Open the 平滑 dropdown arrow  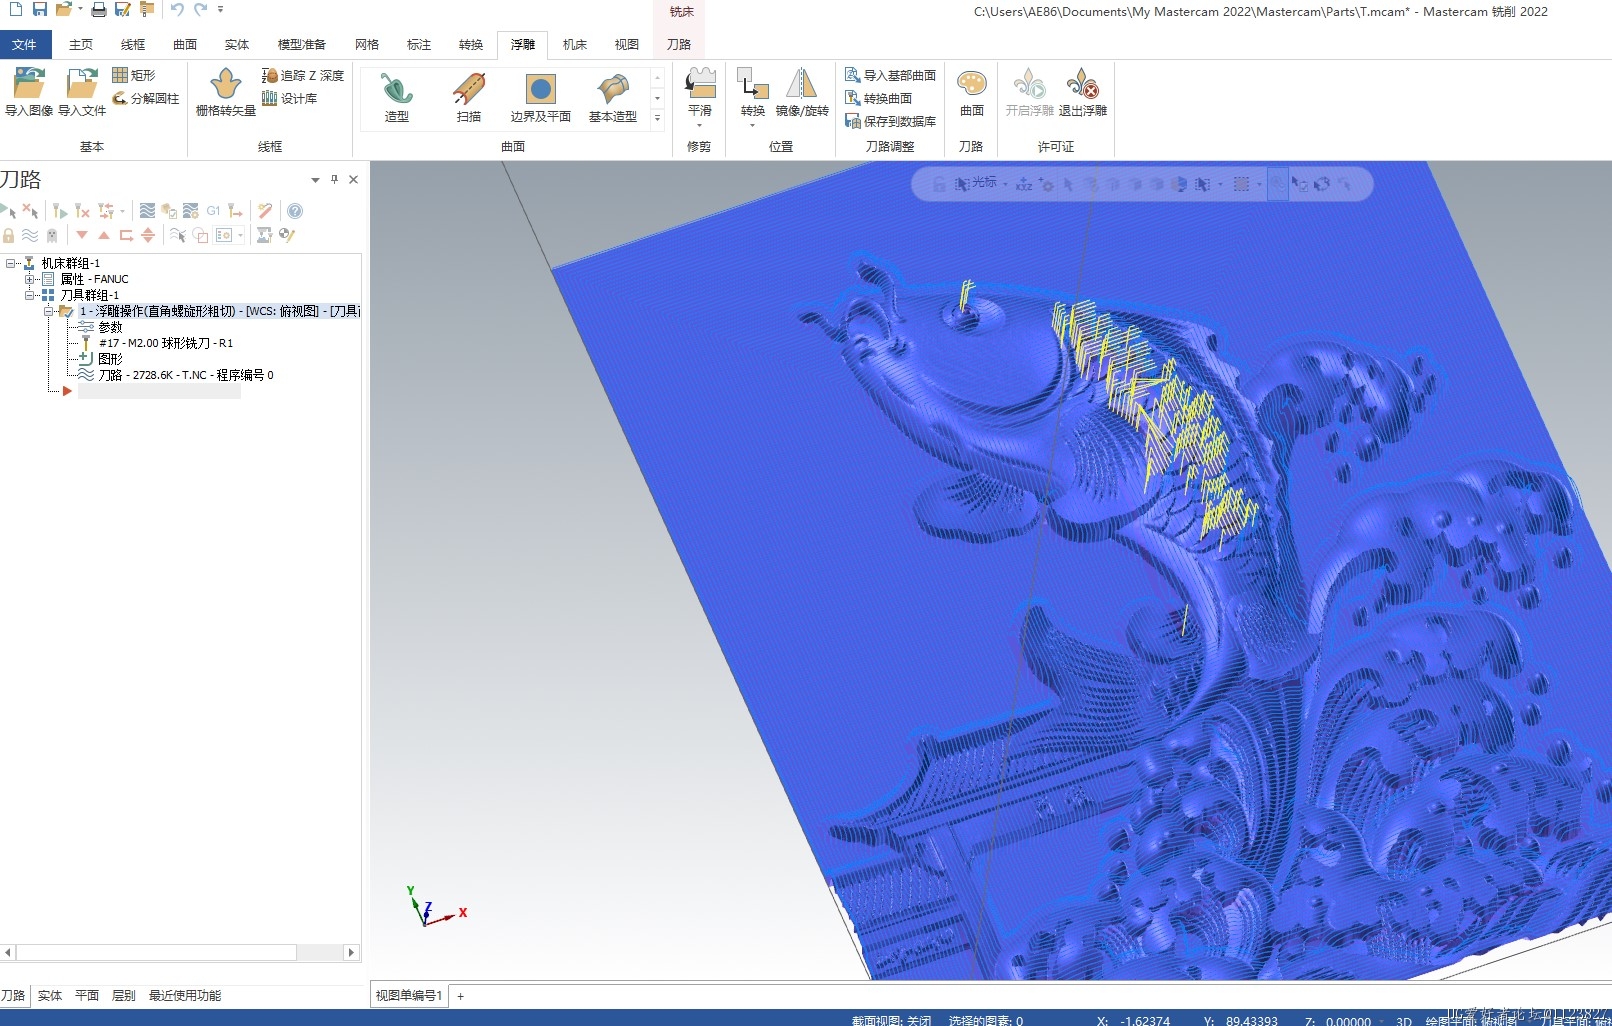(x=699, y=126)
